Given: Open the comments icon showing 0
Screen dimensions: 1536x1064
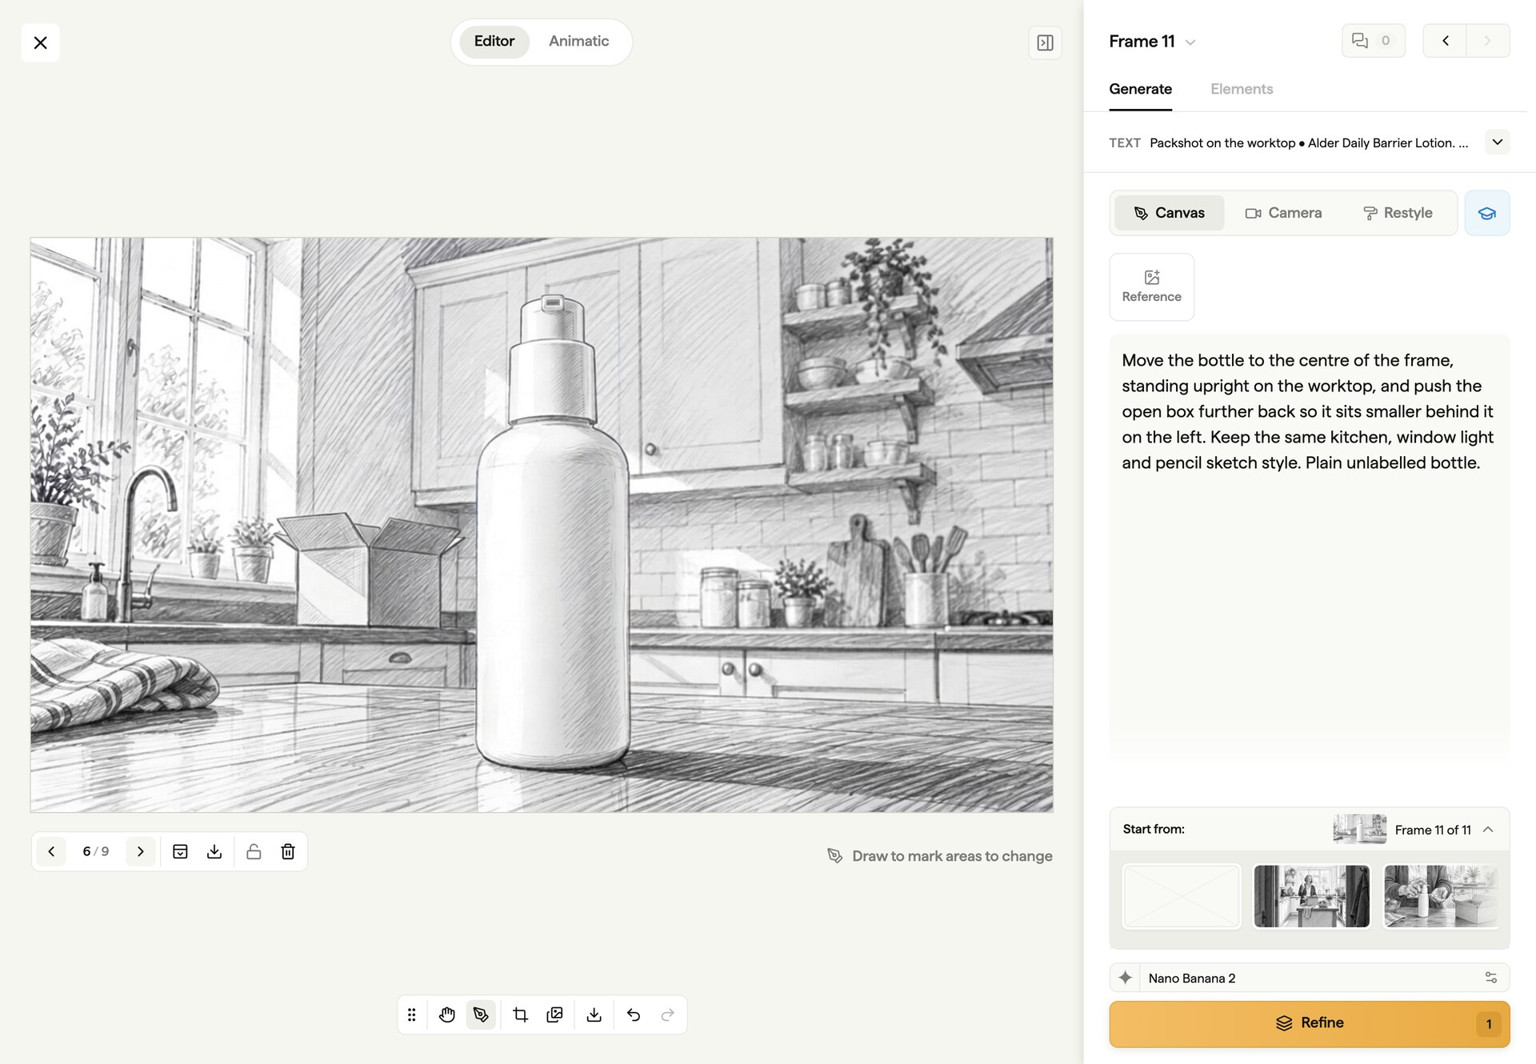Looking at the screenshot, I should pos(1373,41).
